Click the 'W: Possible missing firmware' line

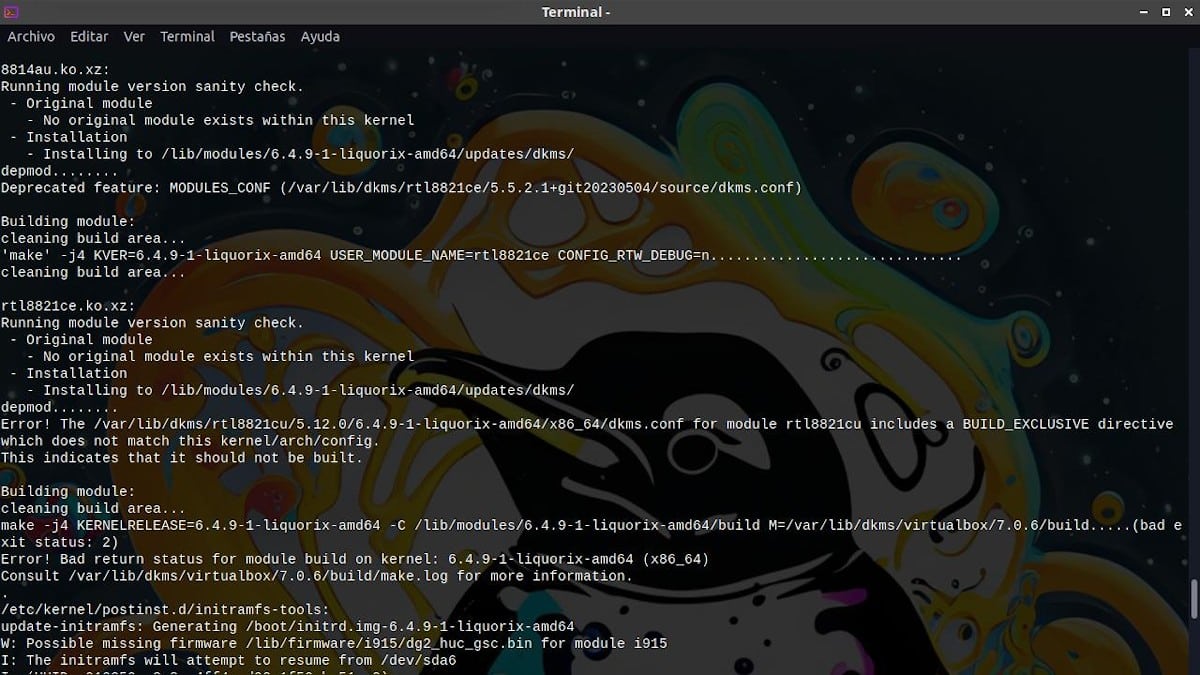tap(334, 644)
